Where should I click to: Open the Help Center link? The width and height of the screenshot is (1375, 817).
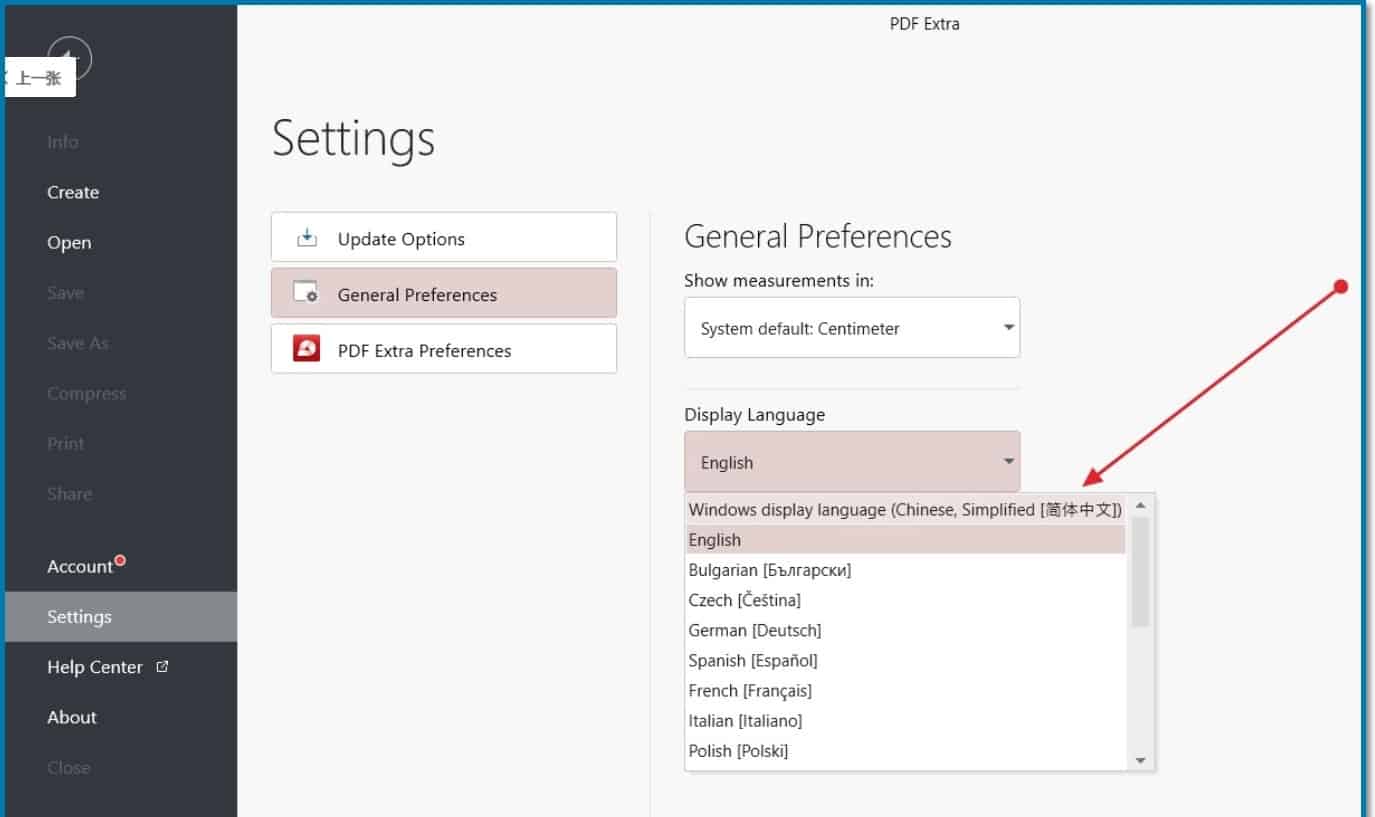tap(95, 667)
